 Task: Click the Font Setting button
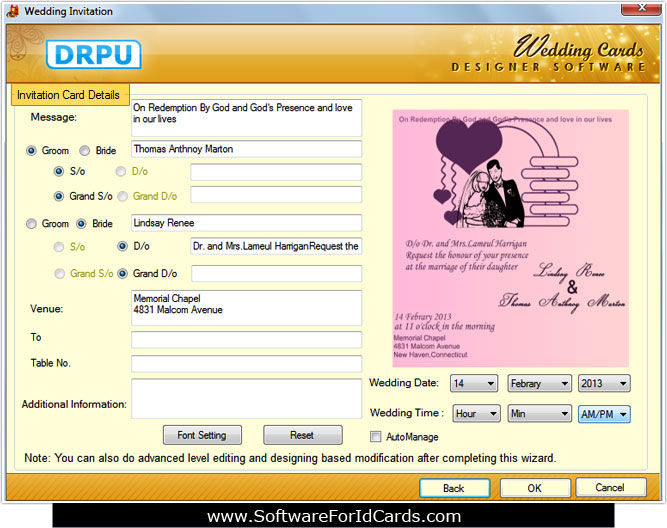coord(202,435)
